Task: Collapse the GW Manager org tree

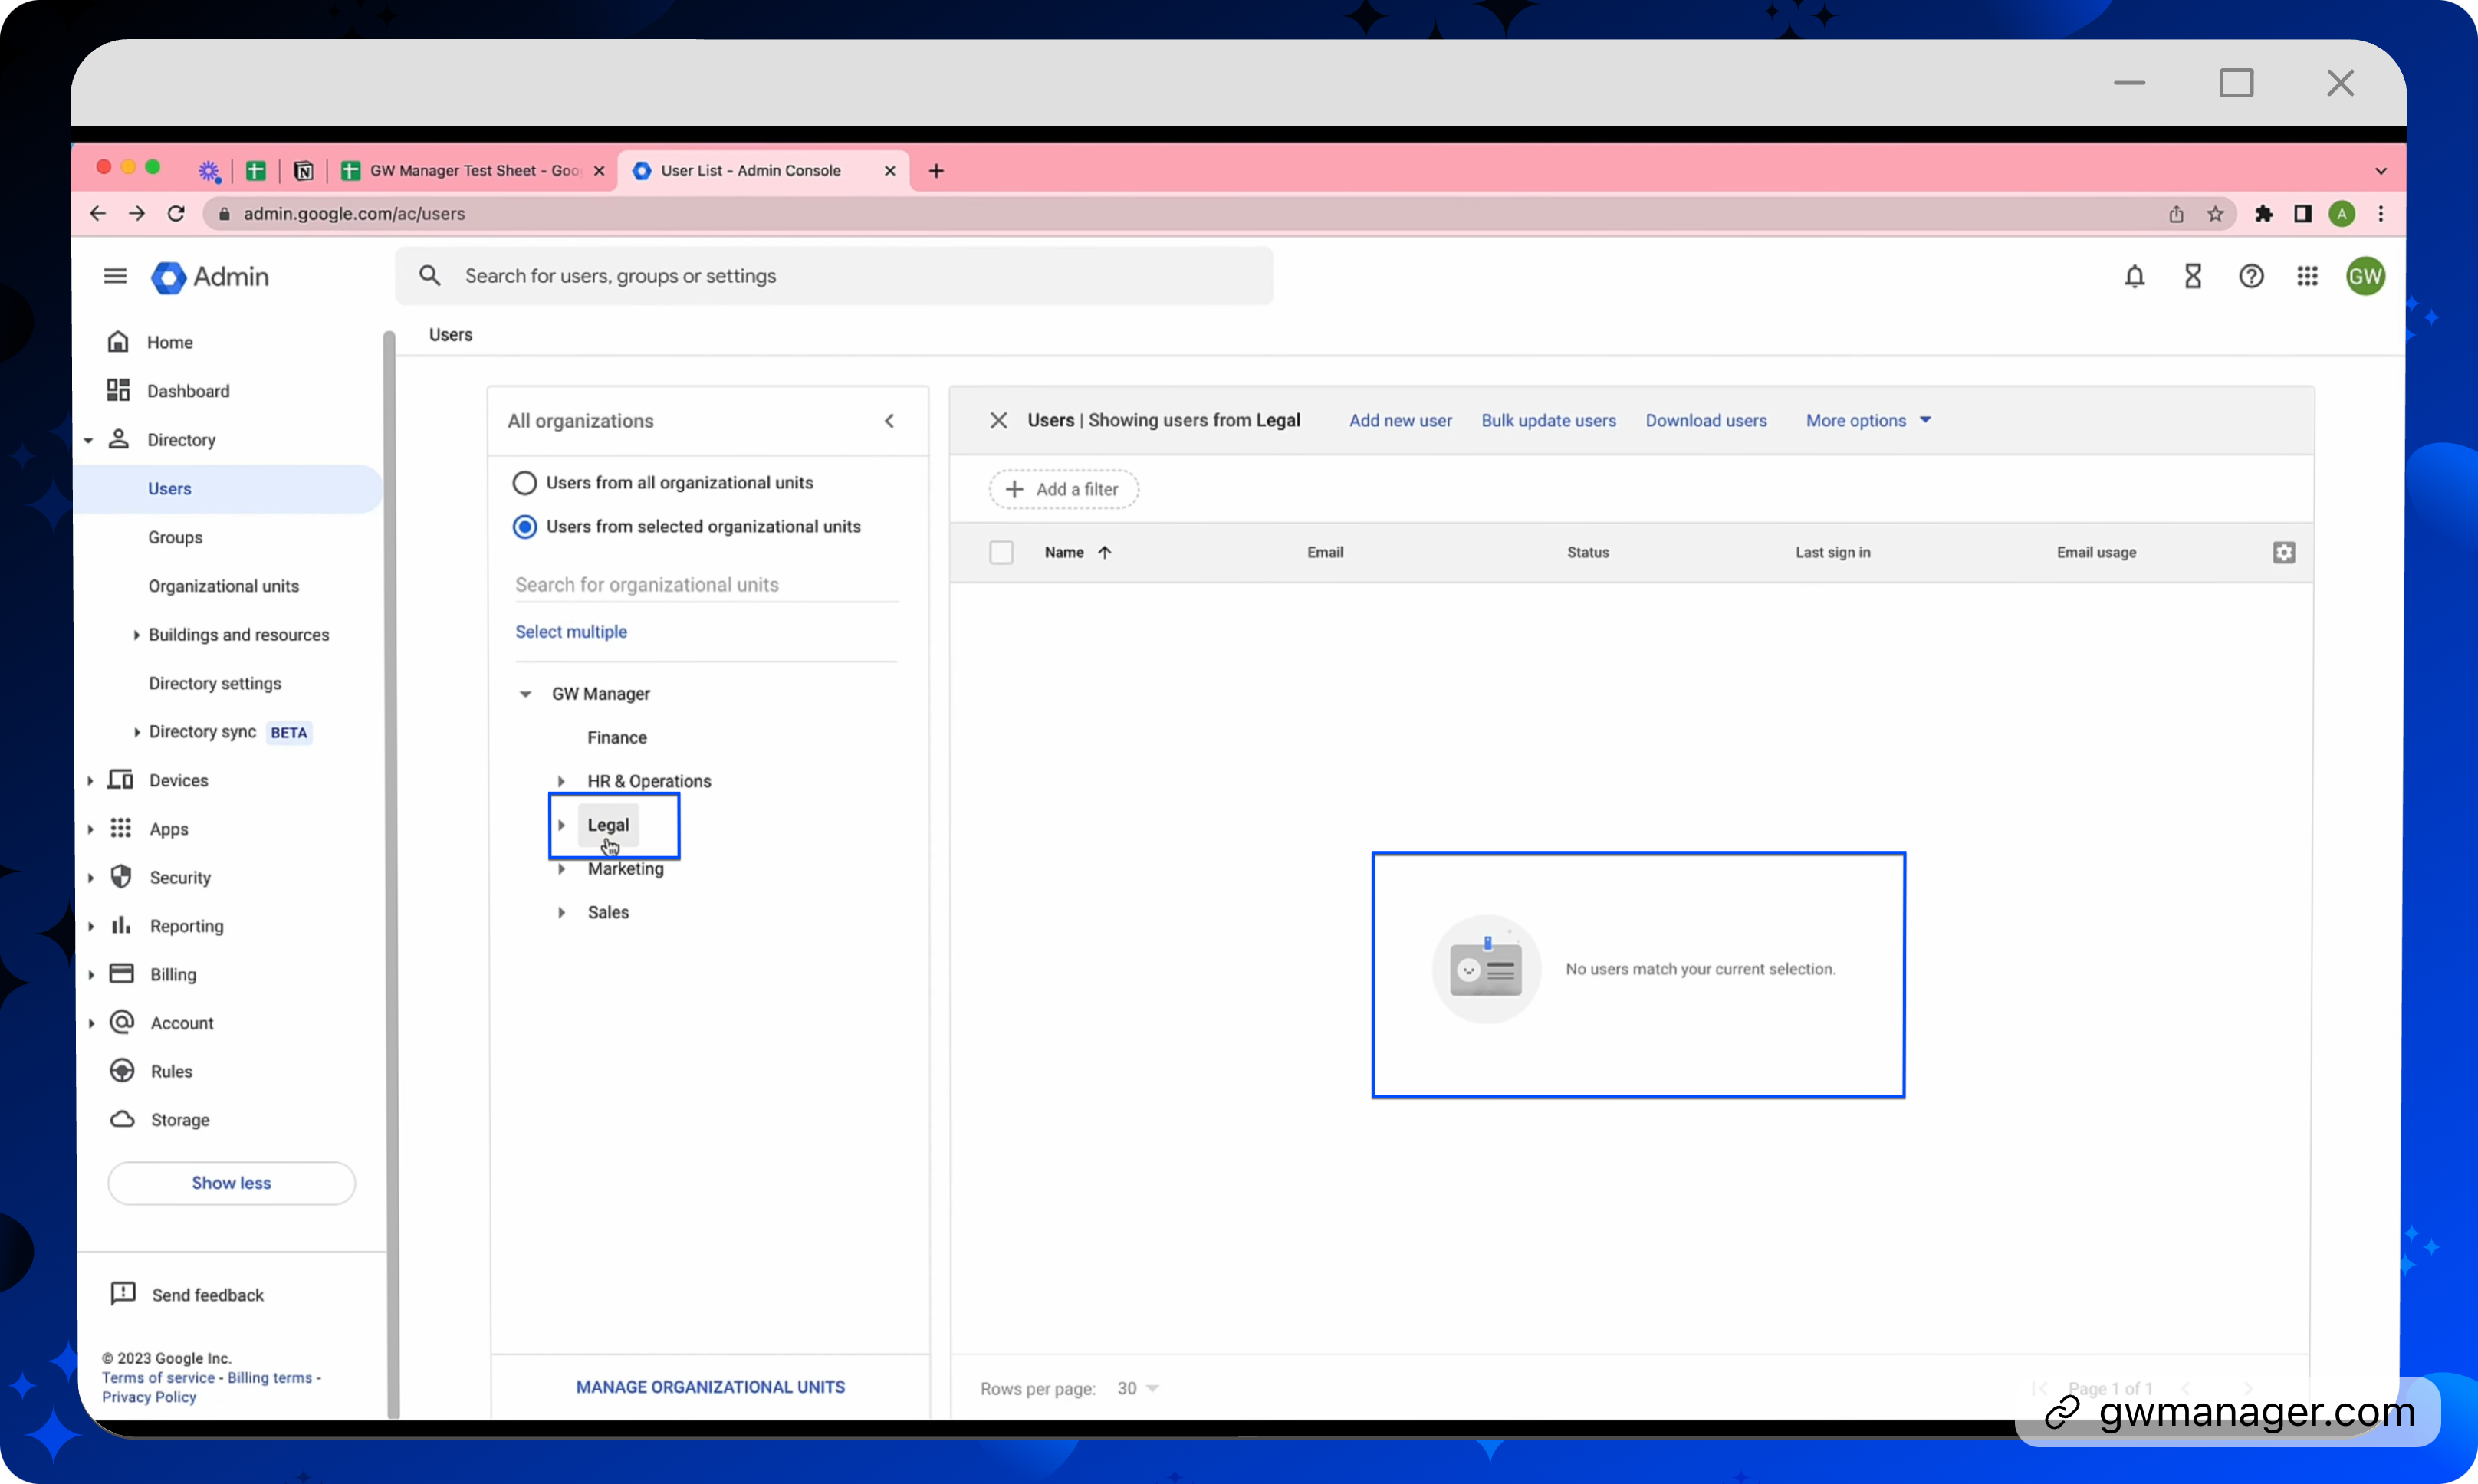Action: point(525,694)
